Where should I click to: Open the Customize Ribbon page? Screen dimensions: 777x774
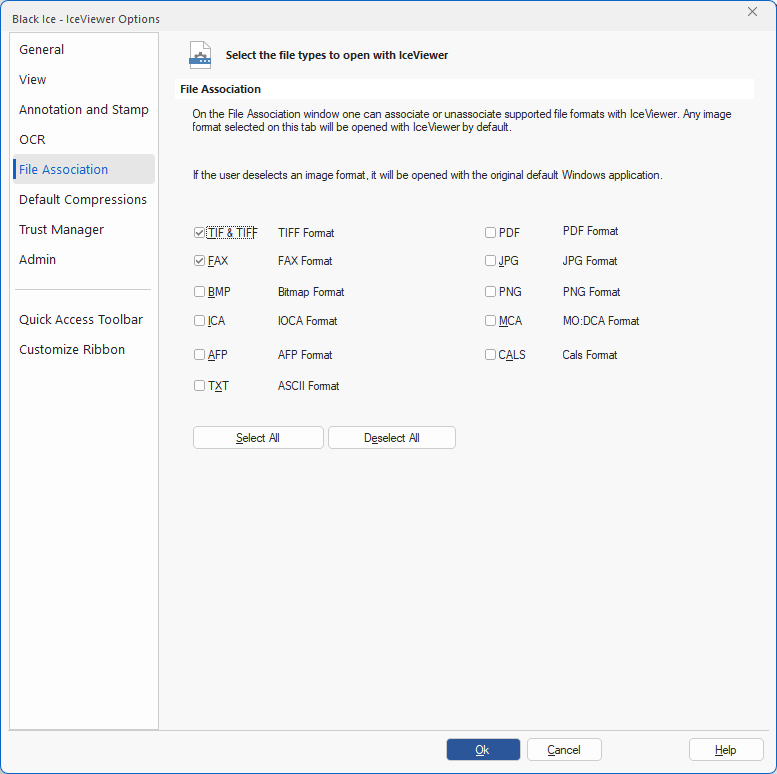pos(84,349)
